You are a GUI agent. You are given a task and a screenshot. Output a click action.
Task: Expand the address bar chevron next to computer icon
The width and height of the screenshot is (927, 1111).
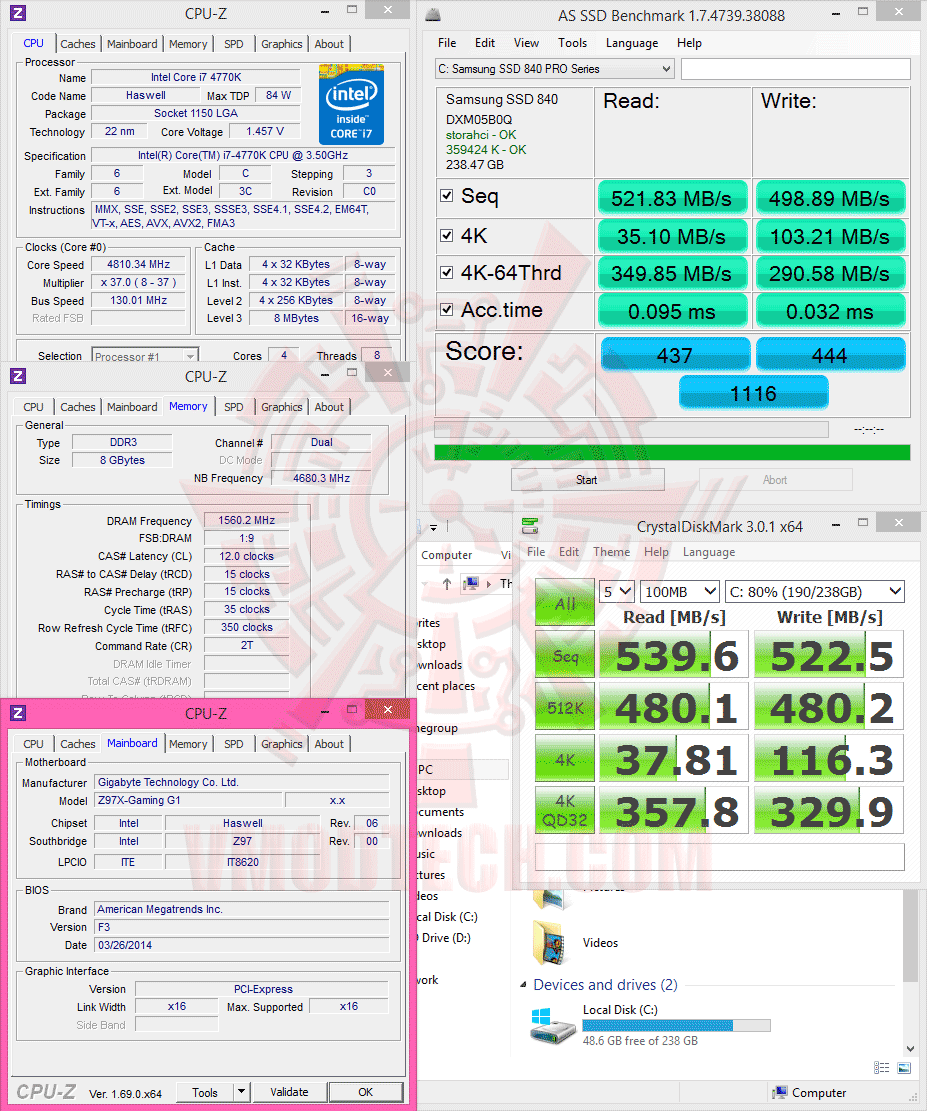[x=489, y=584]
